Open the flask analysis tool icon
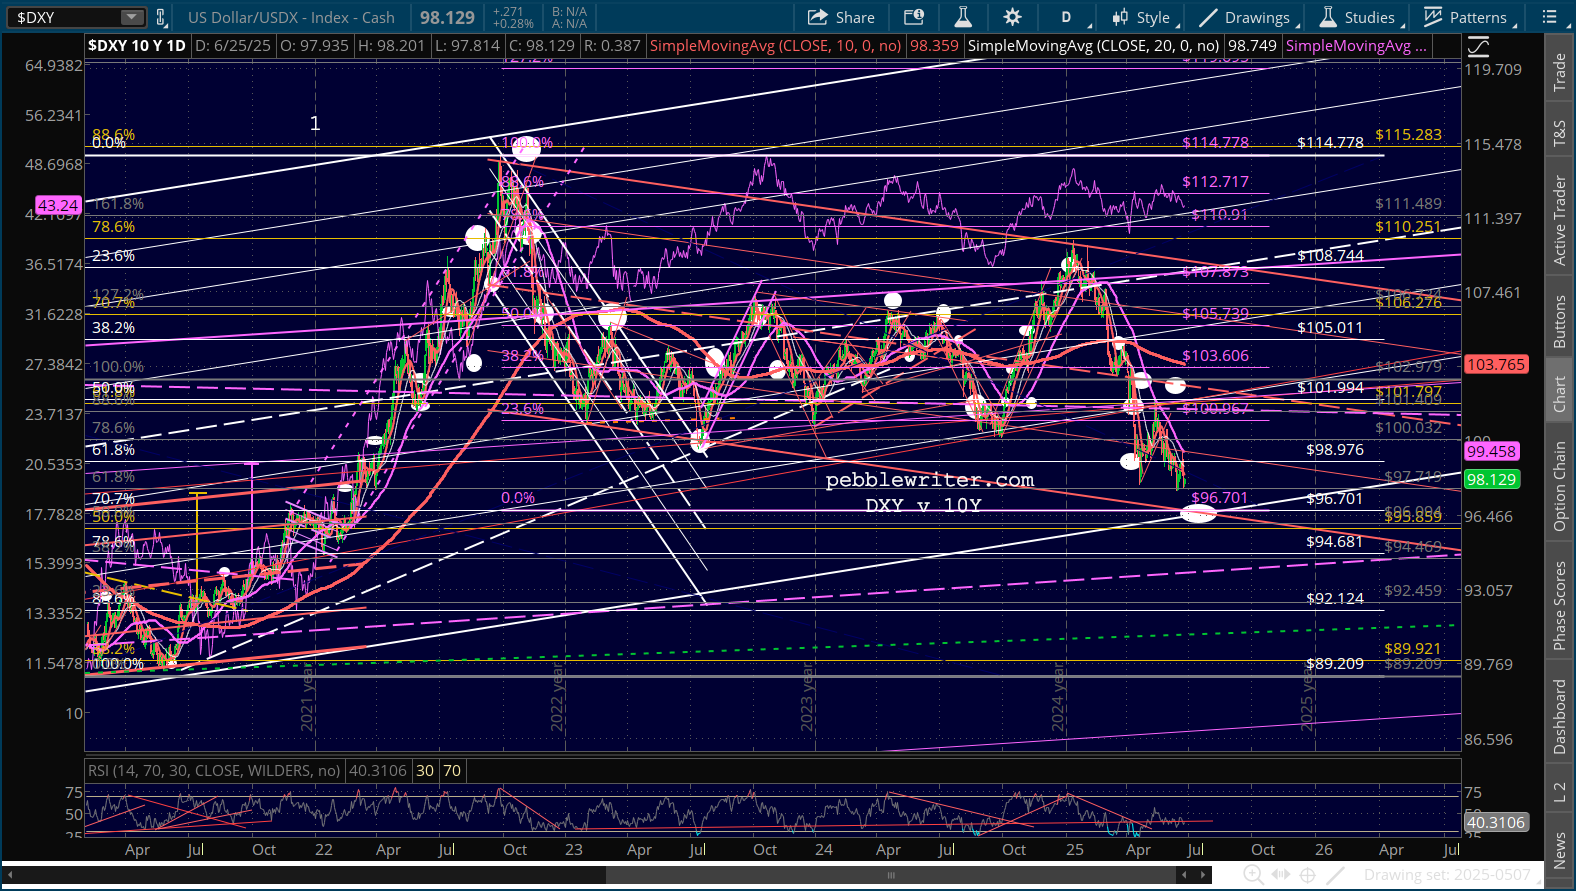 point(962,17)
